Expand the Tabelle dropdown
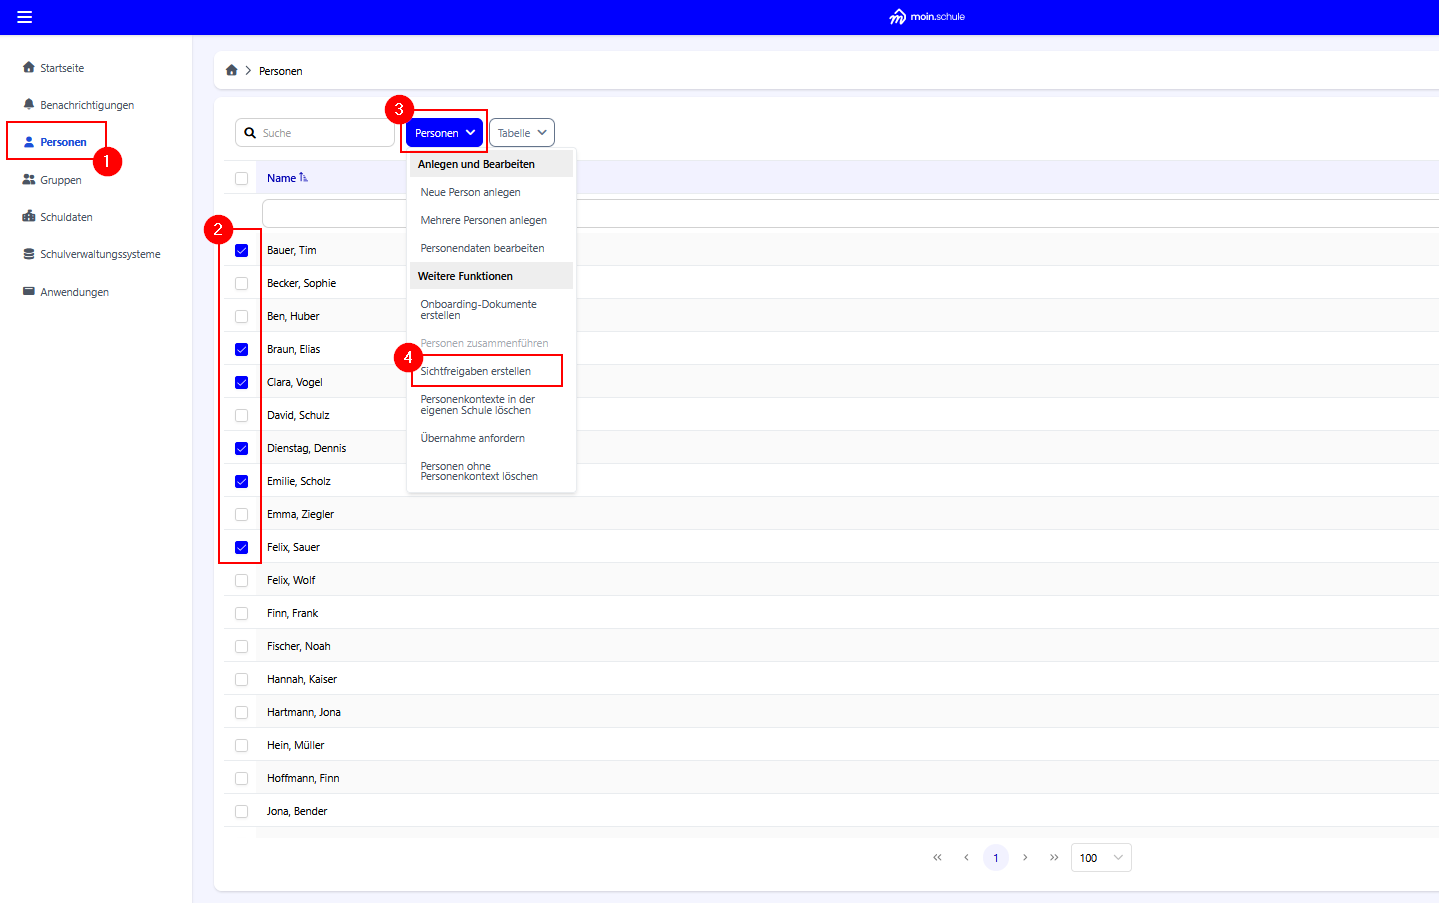This screenshot has height=903, width=1439. pos(522,133)
